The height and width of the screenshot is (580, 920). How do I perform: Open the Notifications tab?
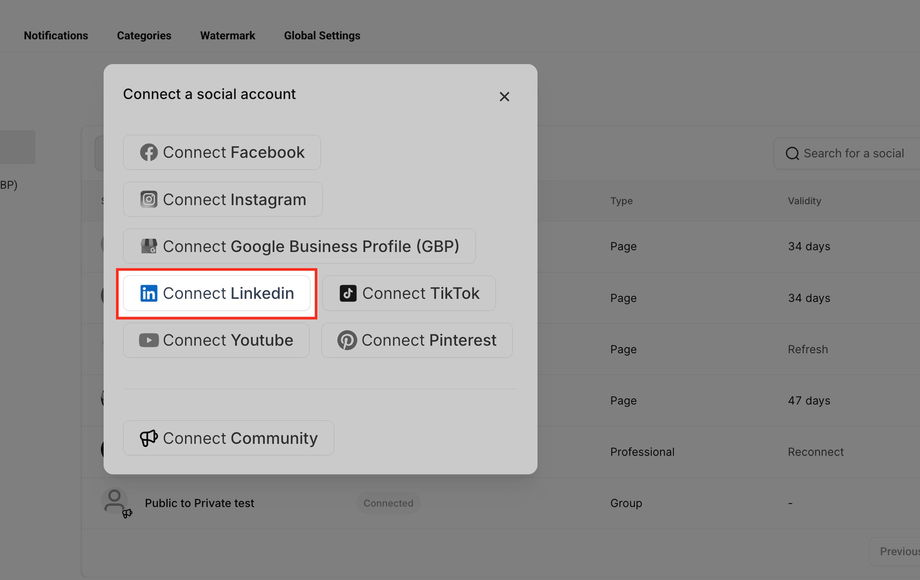click(56, 35)
